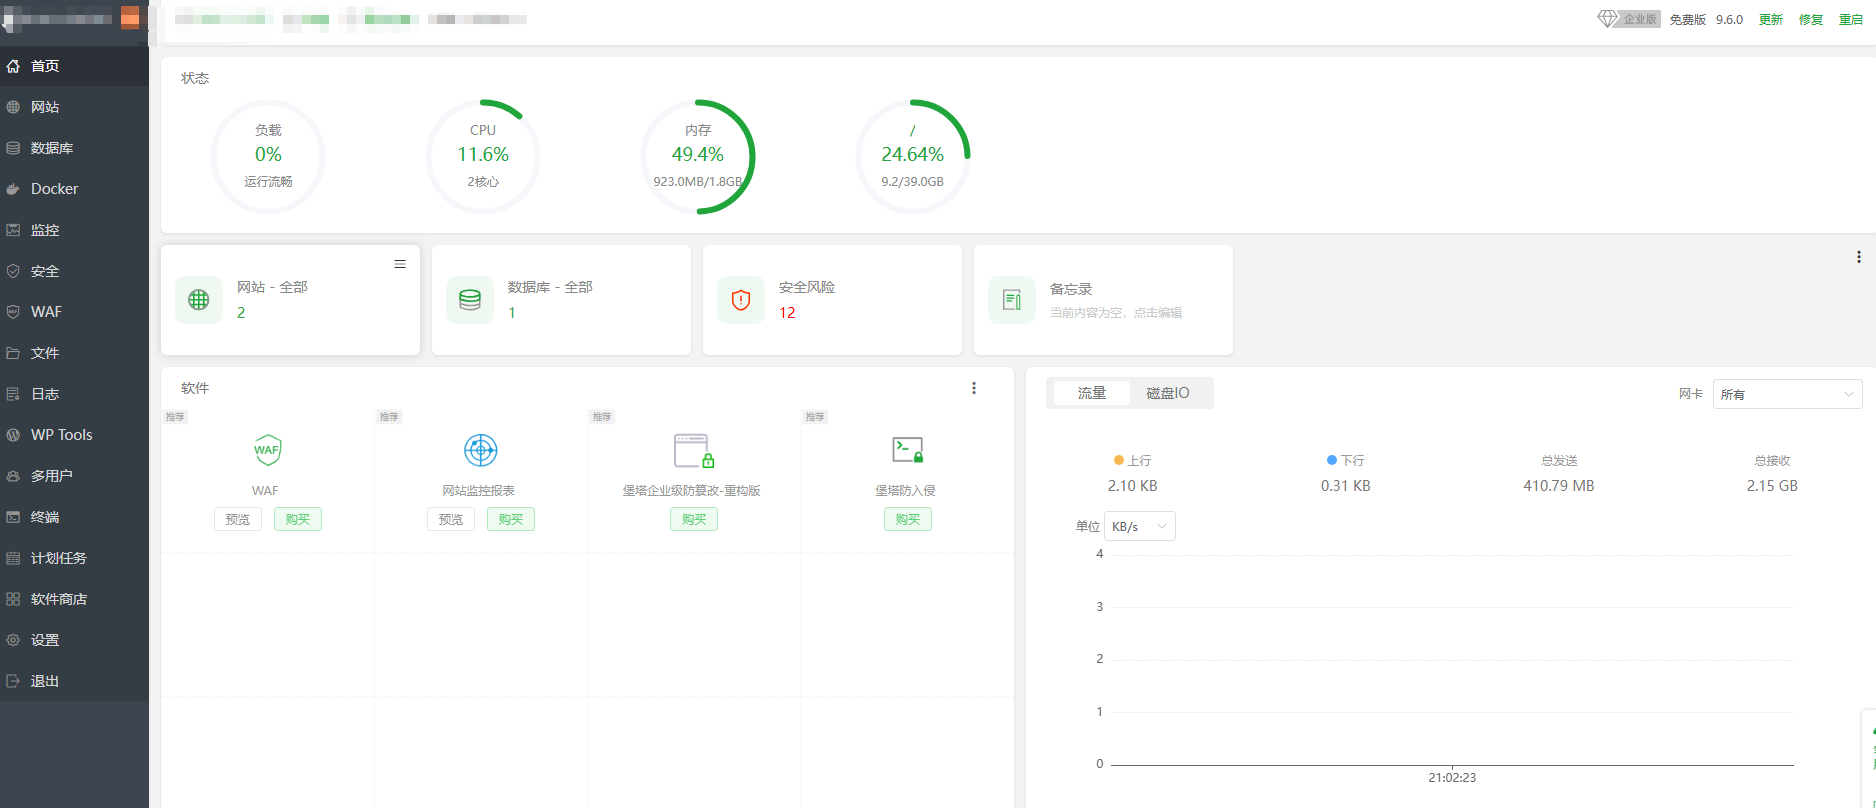Click the 文件 folder icon in sidebar
Screen dimensions: 1876x808
13,353
